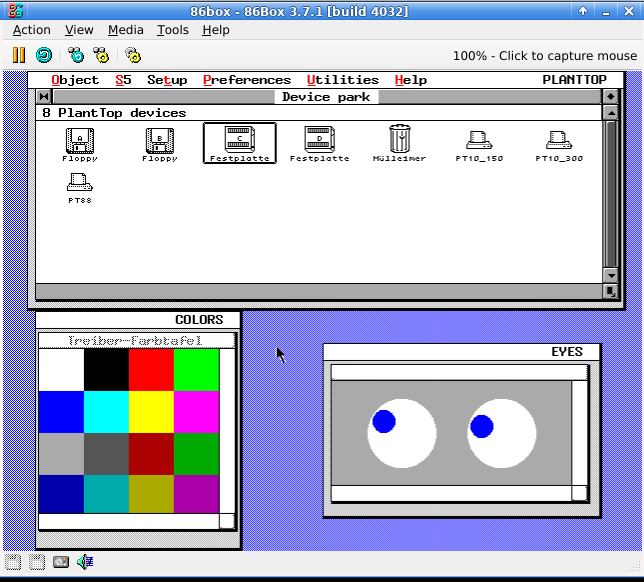Pick the dark red color swatch
644x582 pixels.
(152, 454)
